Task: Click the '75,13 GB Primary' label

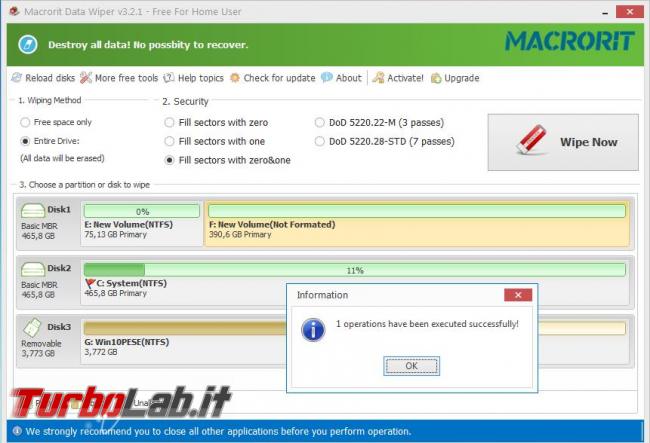Action: [116, 235]
